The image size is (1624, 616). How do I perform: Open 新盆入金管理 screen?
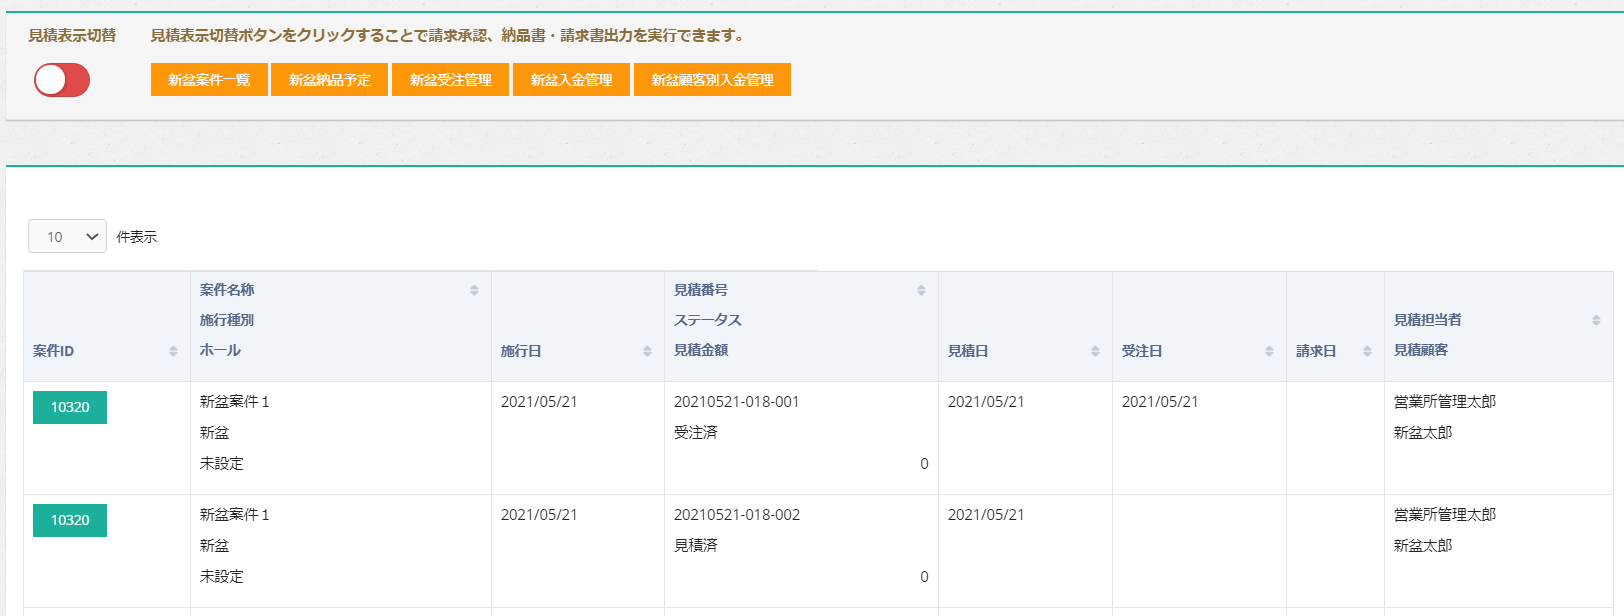[x=571, y=80]
